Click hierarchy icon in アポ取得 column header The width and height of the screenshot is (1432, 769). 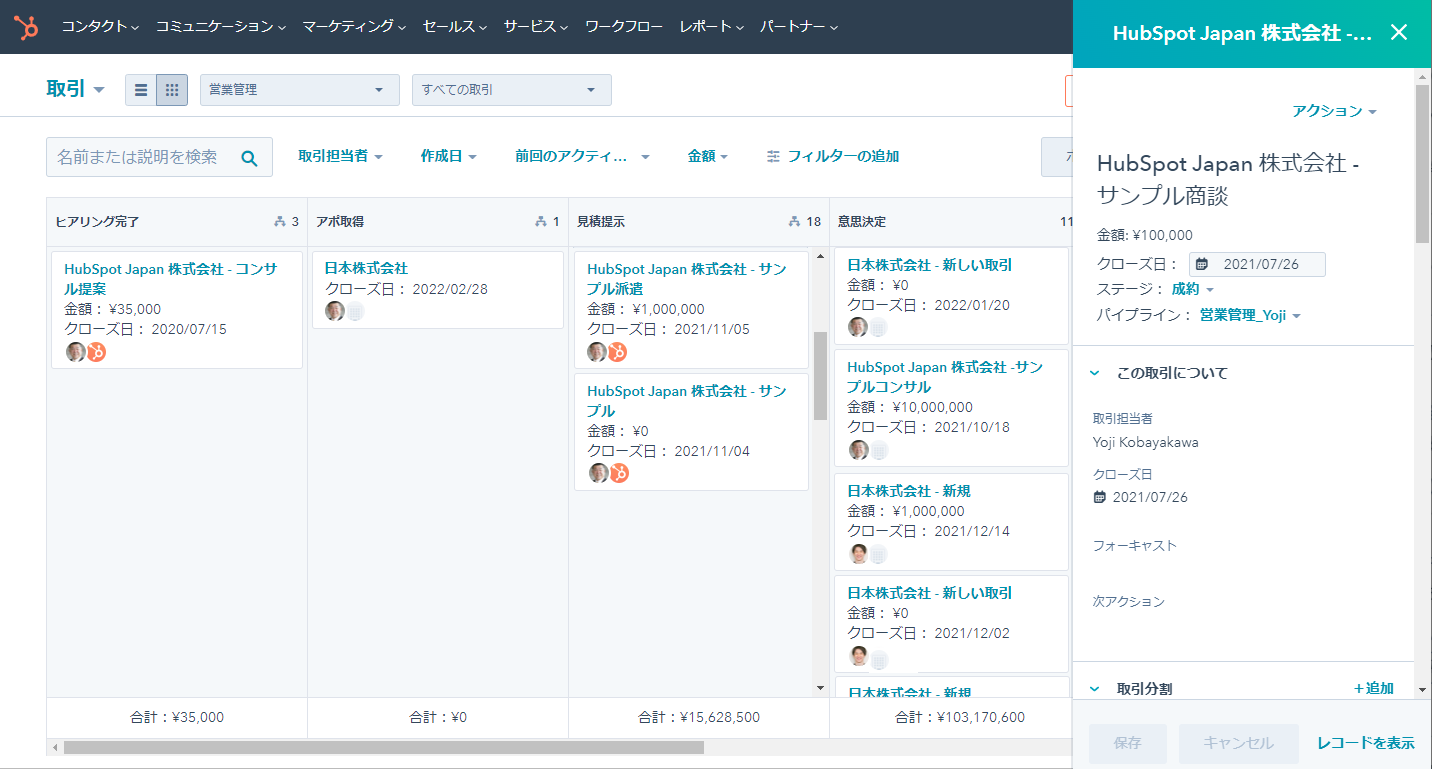(541, 222)
